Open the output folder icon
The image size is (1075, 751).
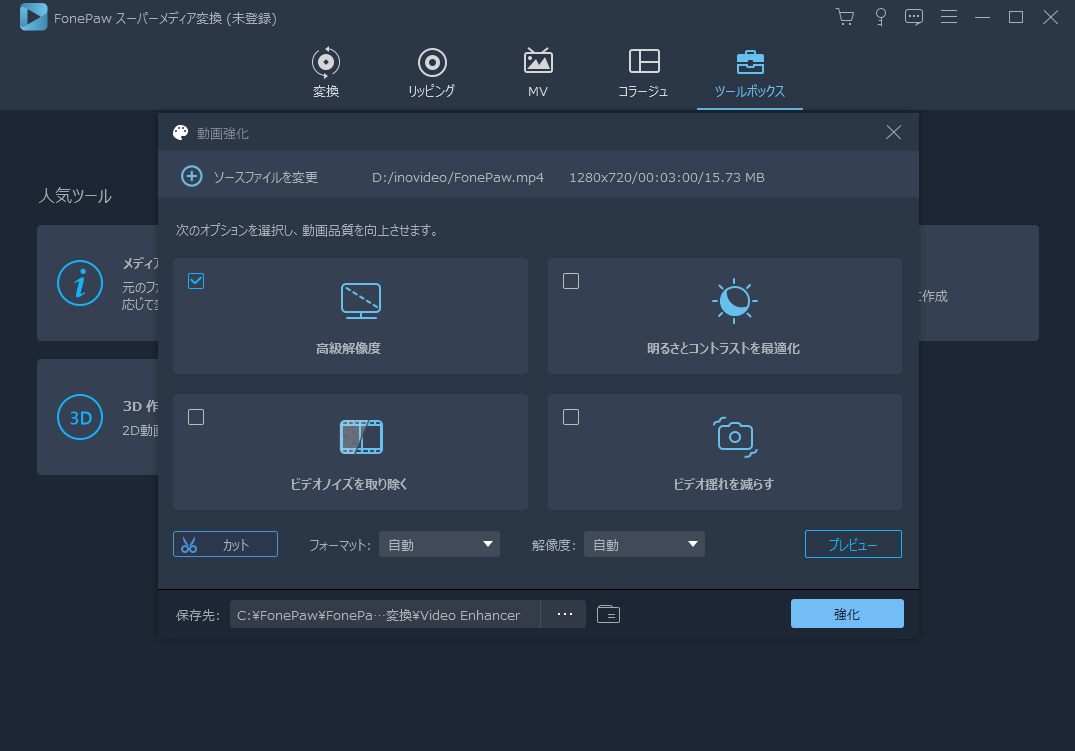[x=608, y=615]
